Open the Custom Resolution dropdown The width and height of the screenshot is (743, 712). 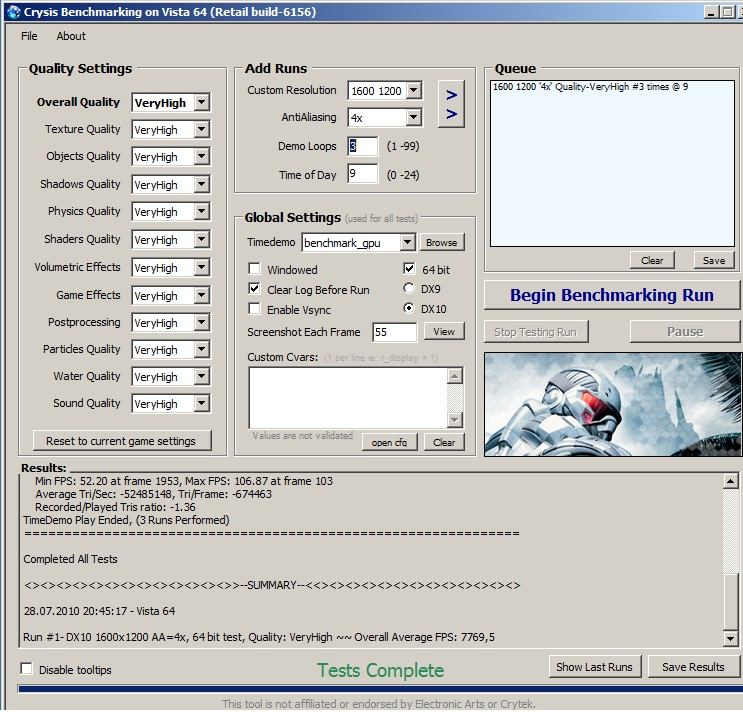414,90
